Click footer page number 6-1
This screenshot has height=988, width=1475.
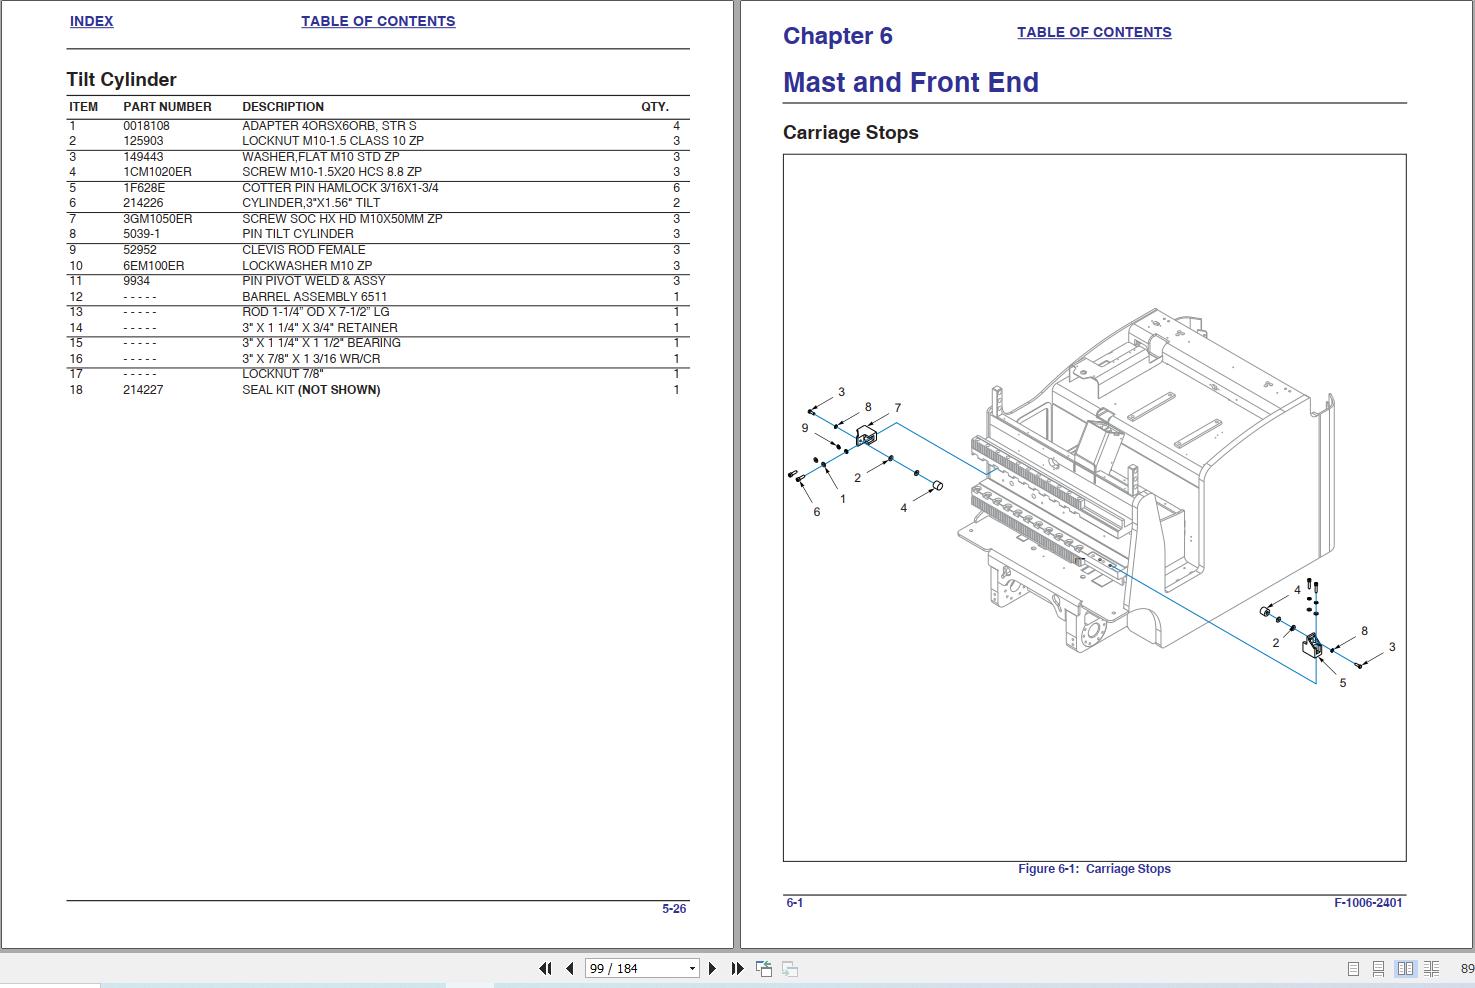click(795, 903)
